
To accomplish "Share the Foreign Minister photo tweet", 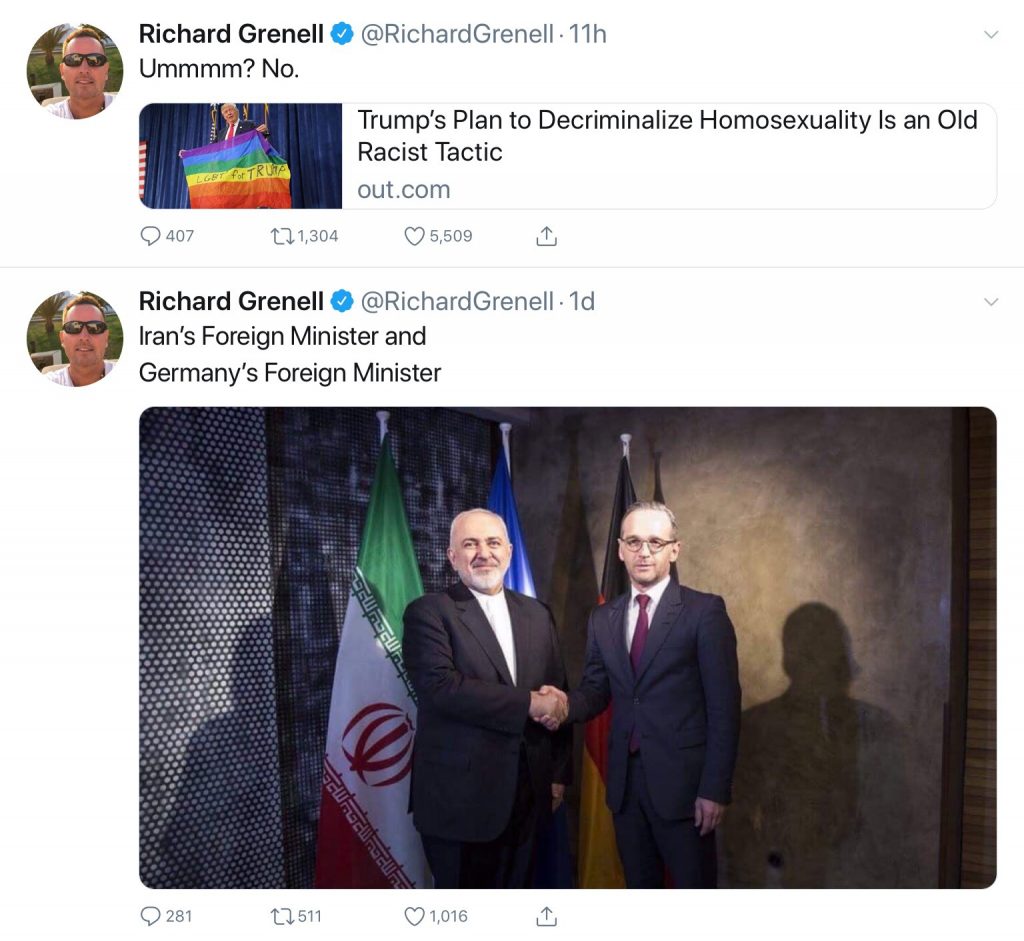I will tap(547, 916).
